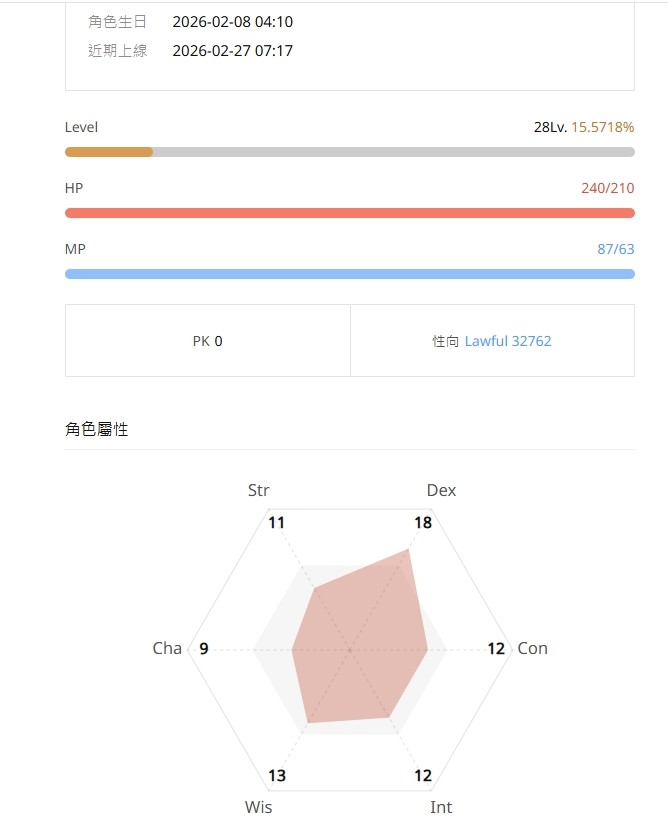668x835 pixels.
Task: Click the Int label below the chart
Action: [441, 807]
